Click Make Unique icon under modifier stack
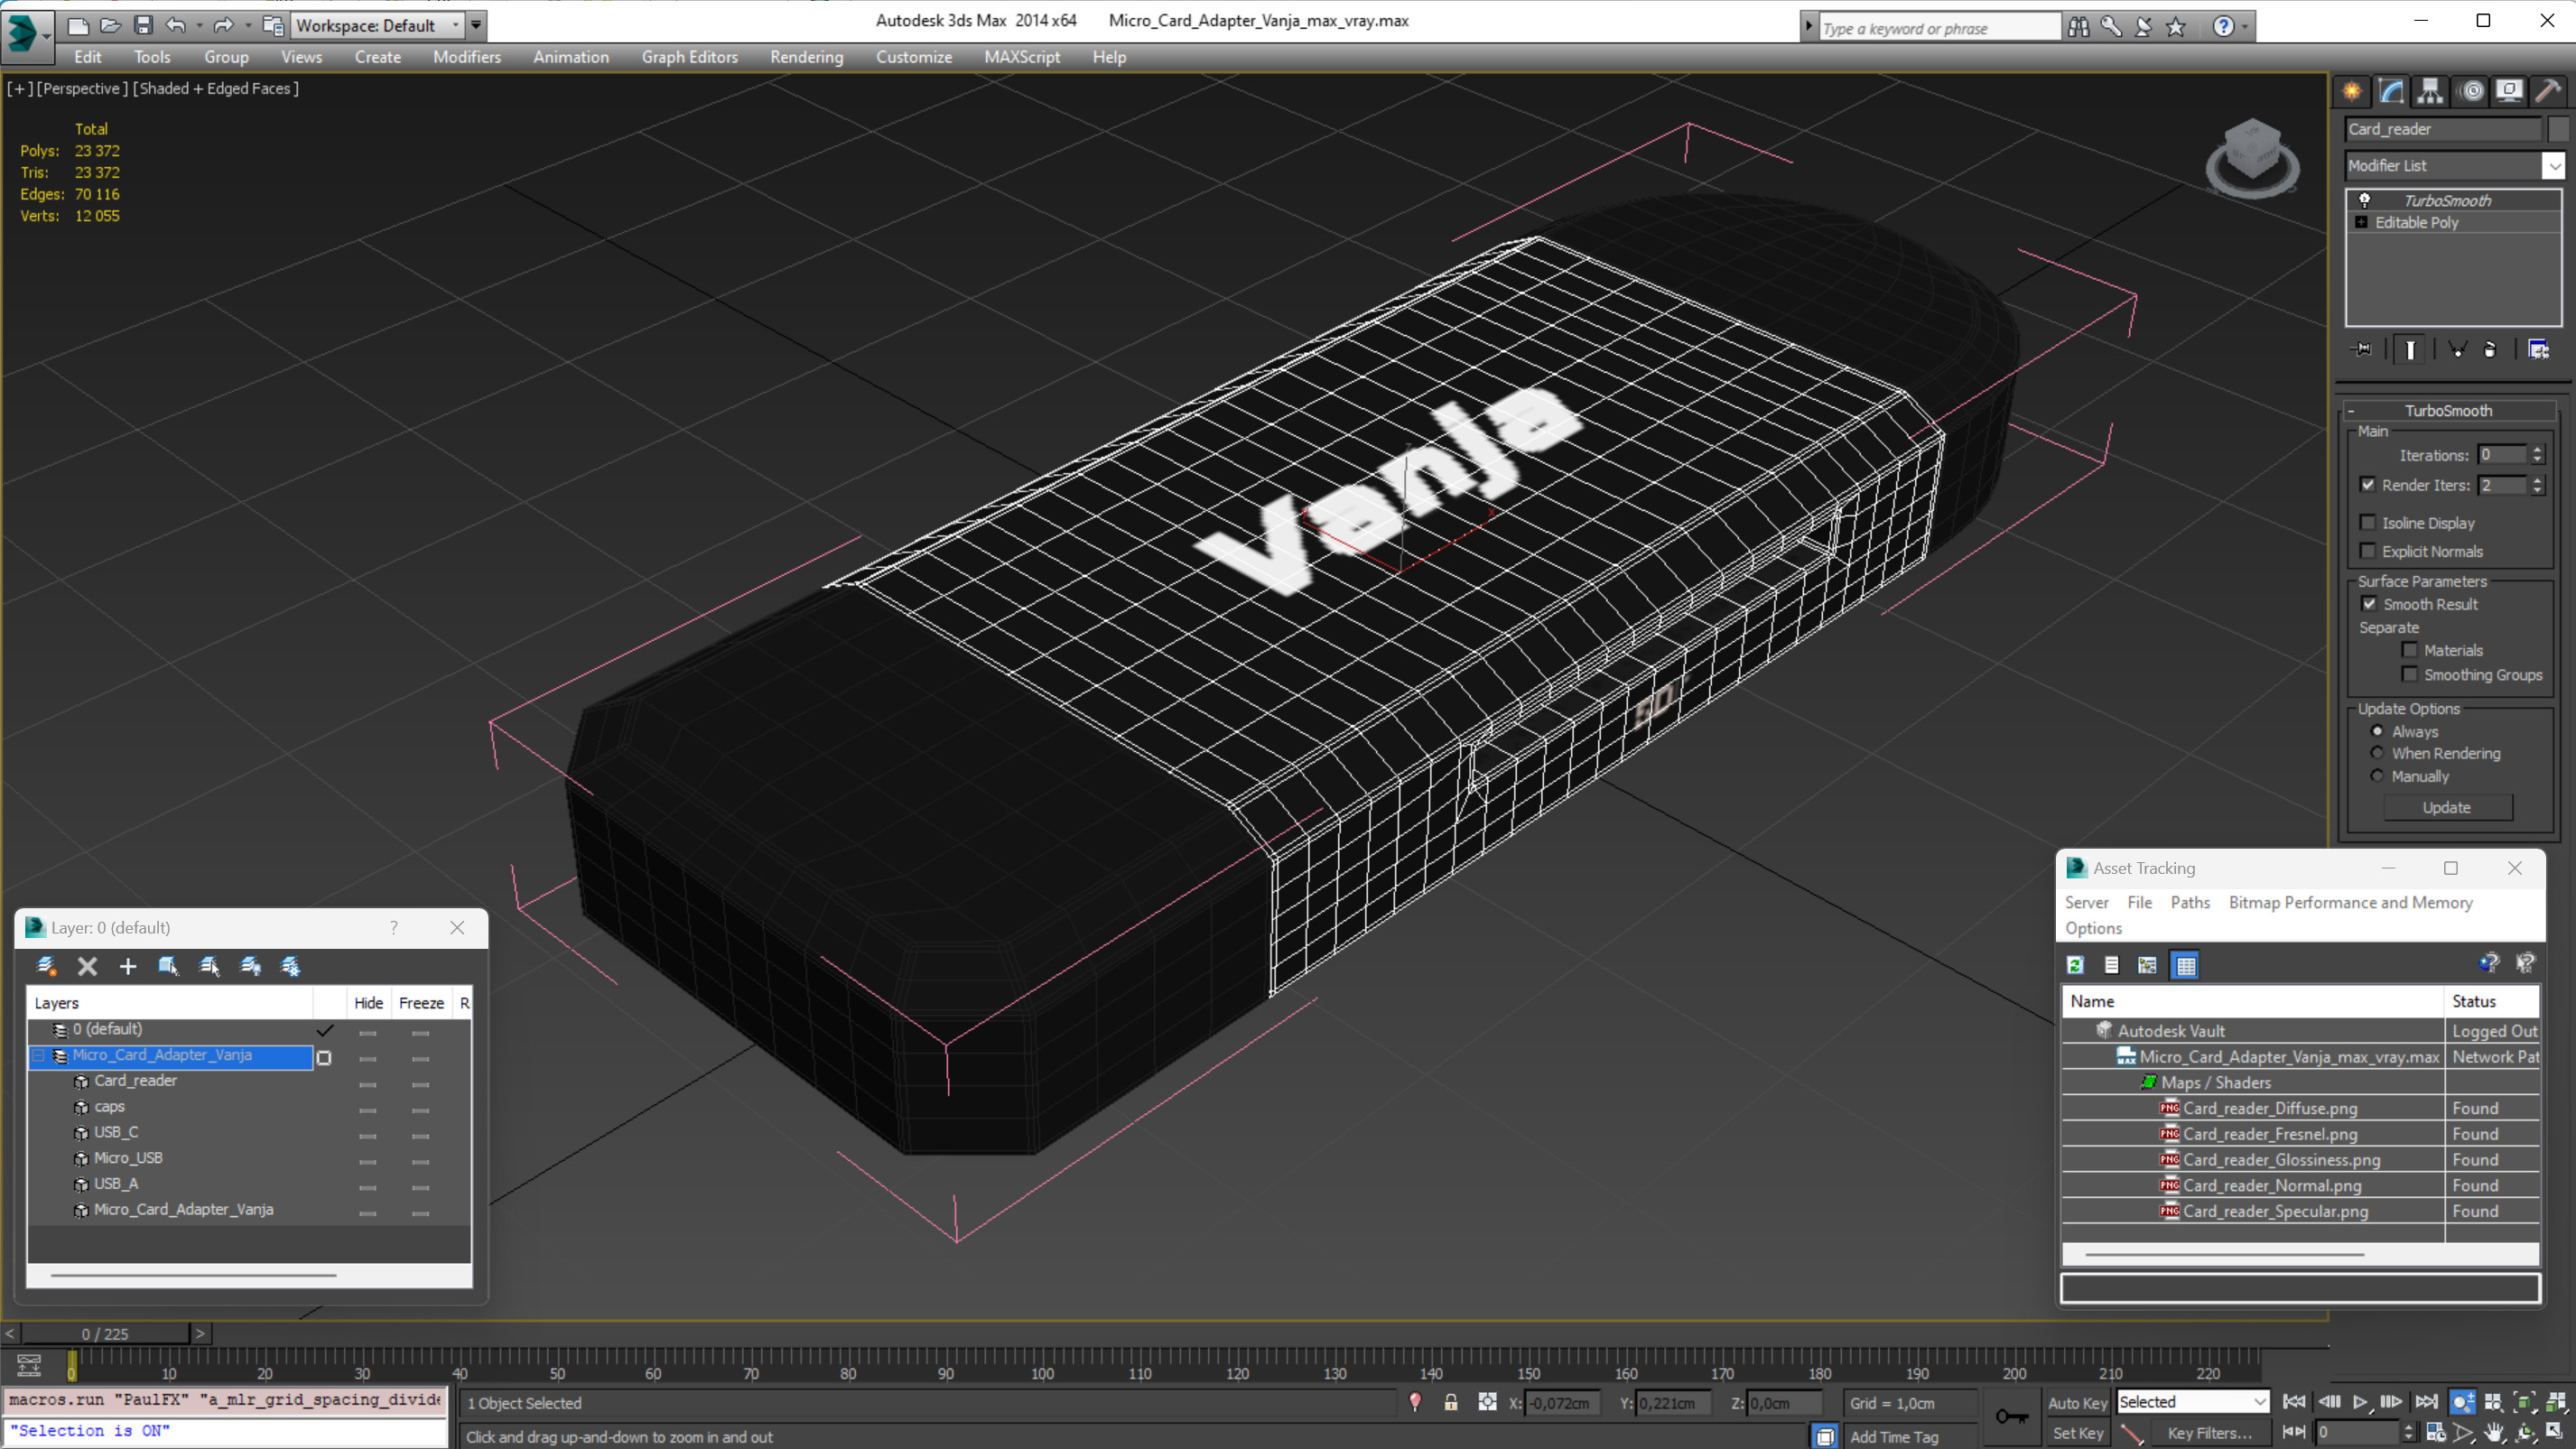 (x=2457, y=349)
